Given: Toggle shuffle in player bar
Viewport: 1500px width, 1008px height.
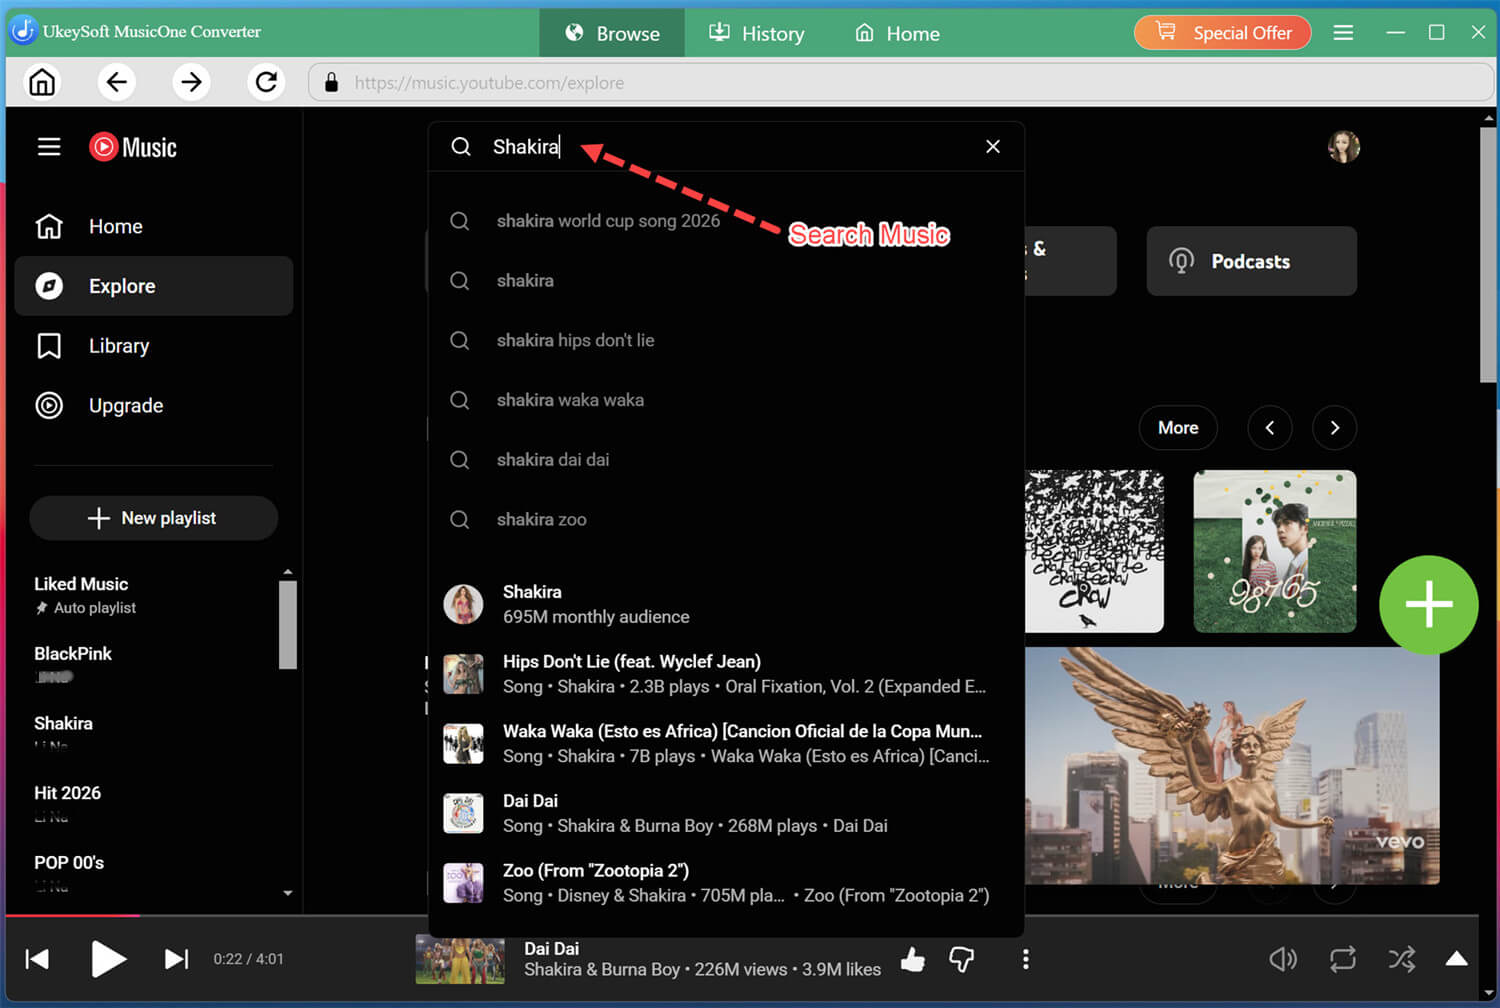Looking at the screenshot, I should coord(1402,960).
